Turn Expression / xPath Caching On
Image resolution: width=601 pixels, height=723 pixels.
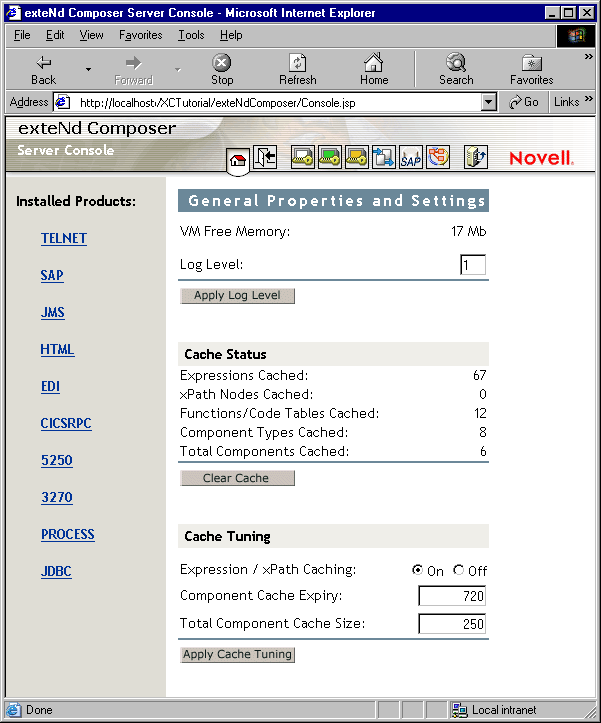click(x=417, y=570)
